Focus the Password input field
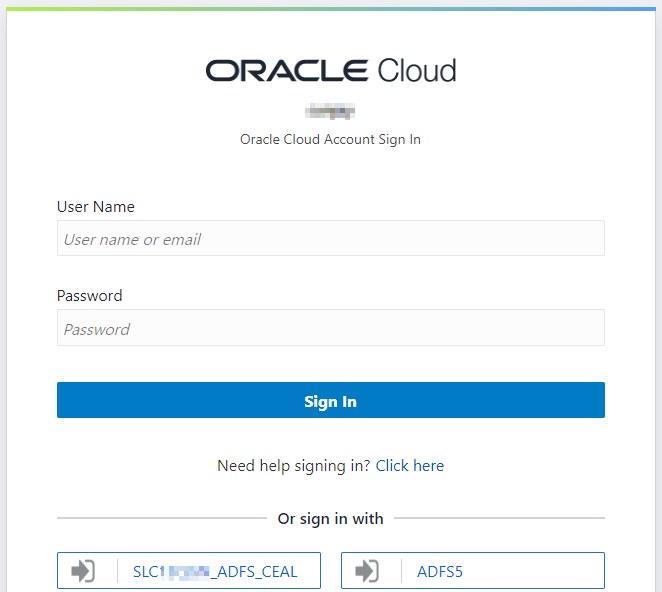This screenshot has height=592, width=662. (330, 328)
